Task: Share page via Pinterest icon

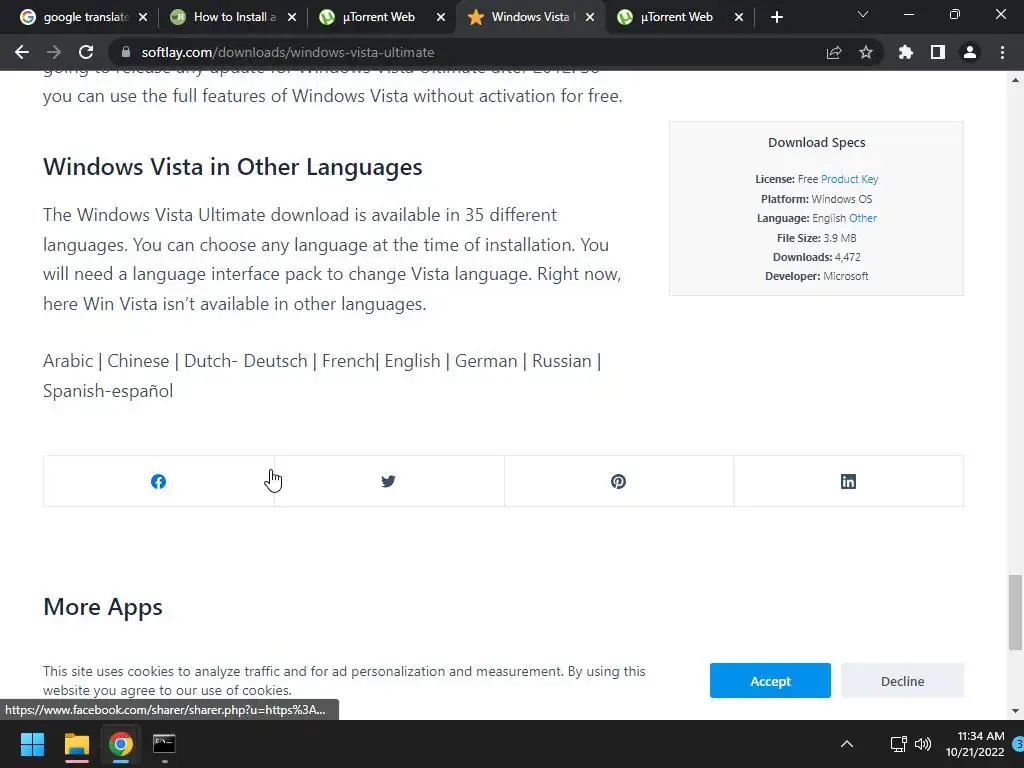Action: (x=618, y=481)
